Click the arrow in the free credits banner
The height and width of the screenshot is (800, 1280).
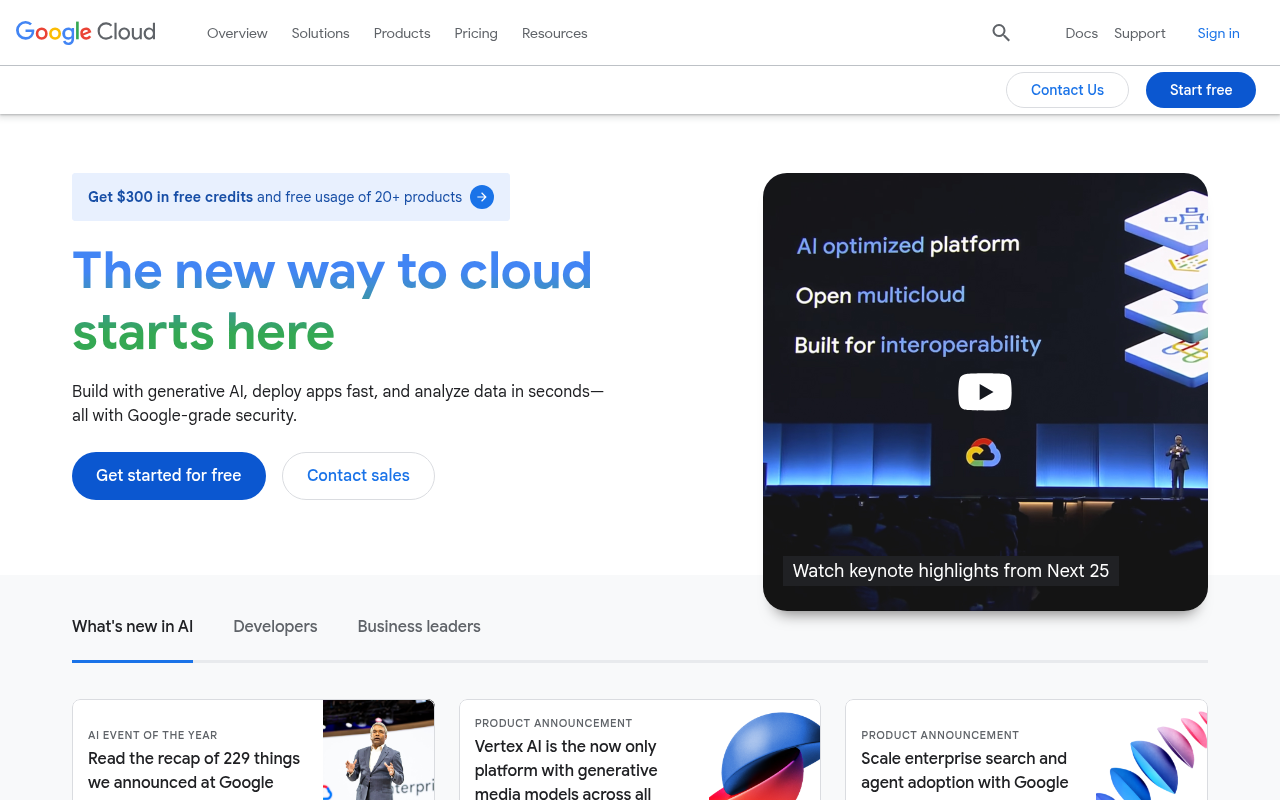482,197
